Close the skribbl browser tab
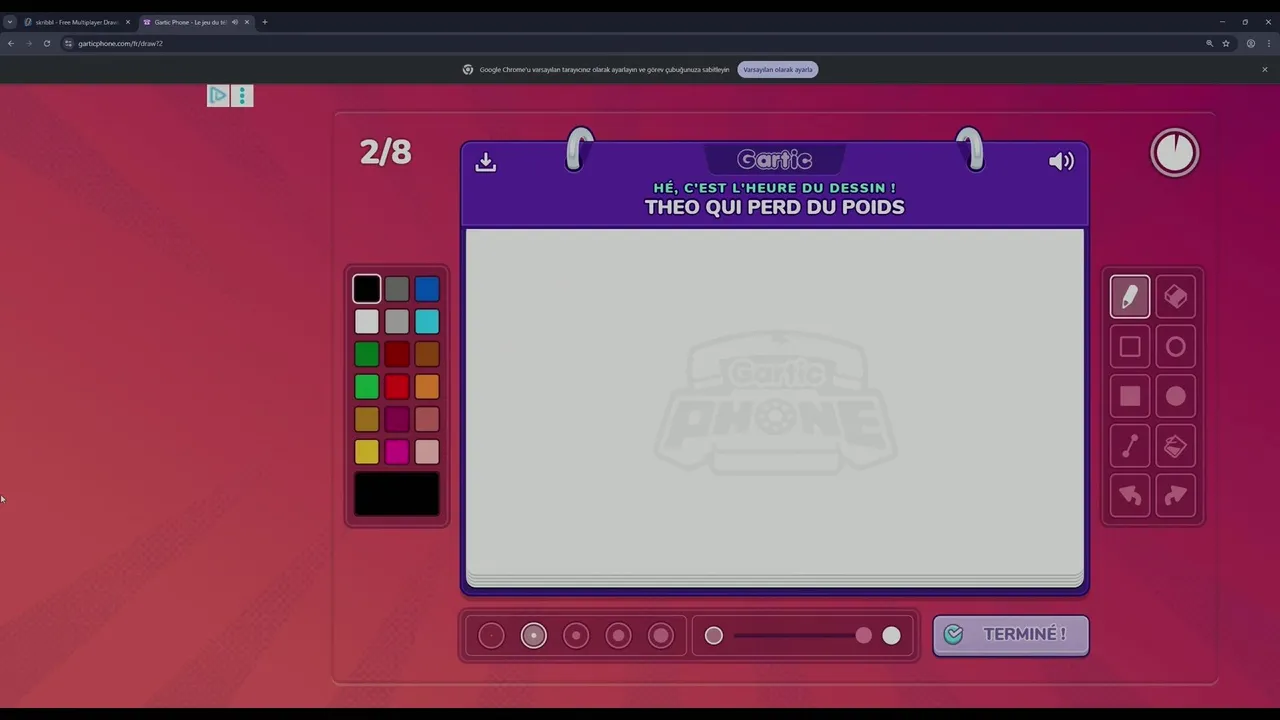 128,22
